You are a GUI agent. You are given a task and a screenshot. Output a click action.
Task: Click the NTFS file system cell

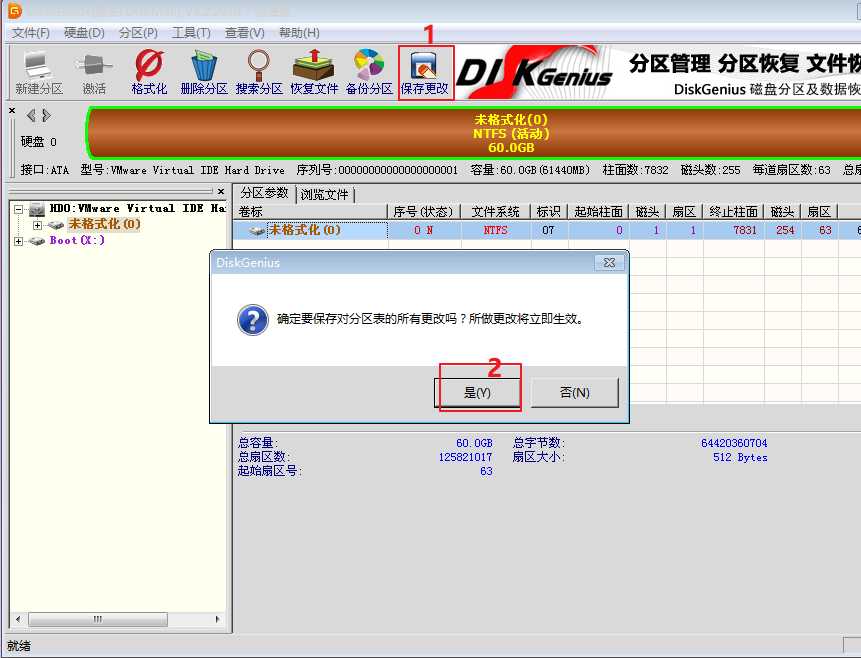[495, 230]
